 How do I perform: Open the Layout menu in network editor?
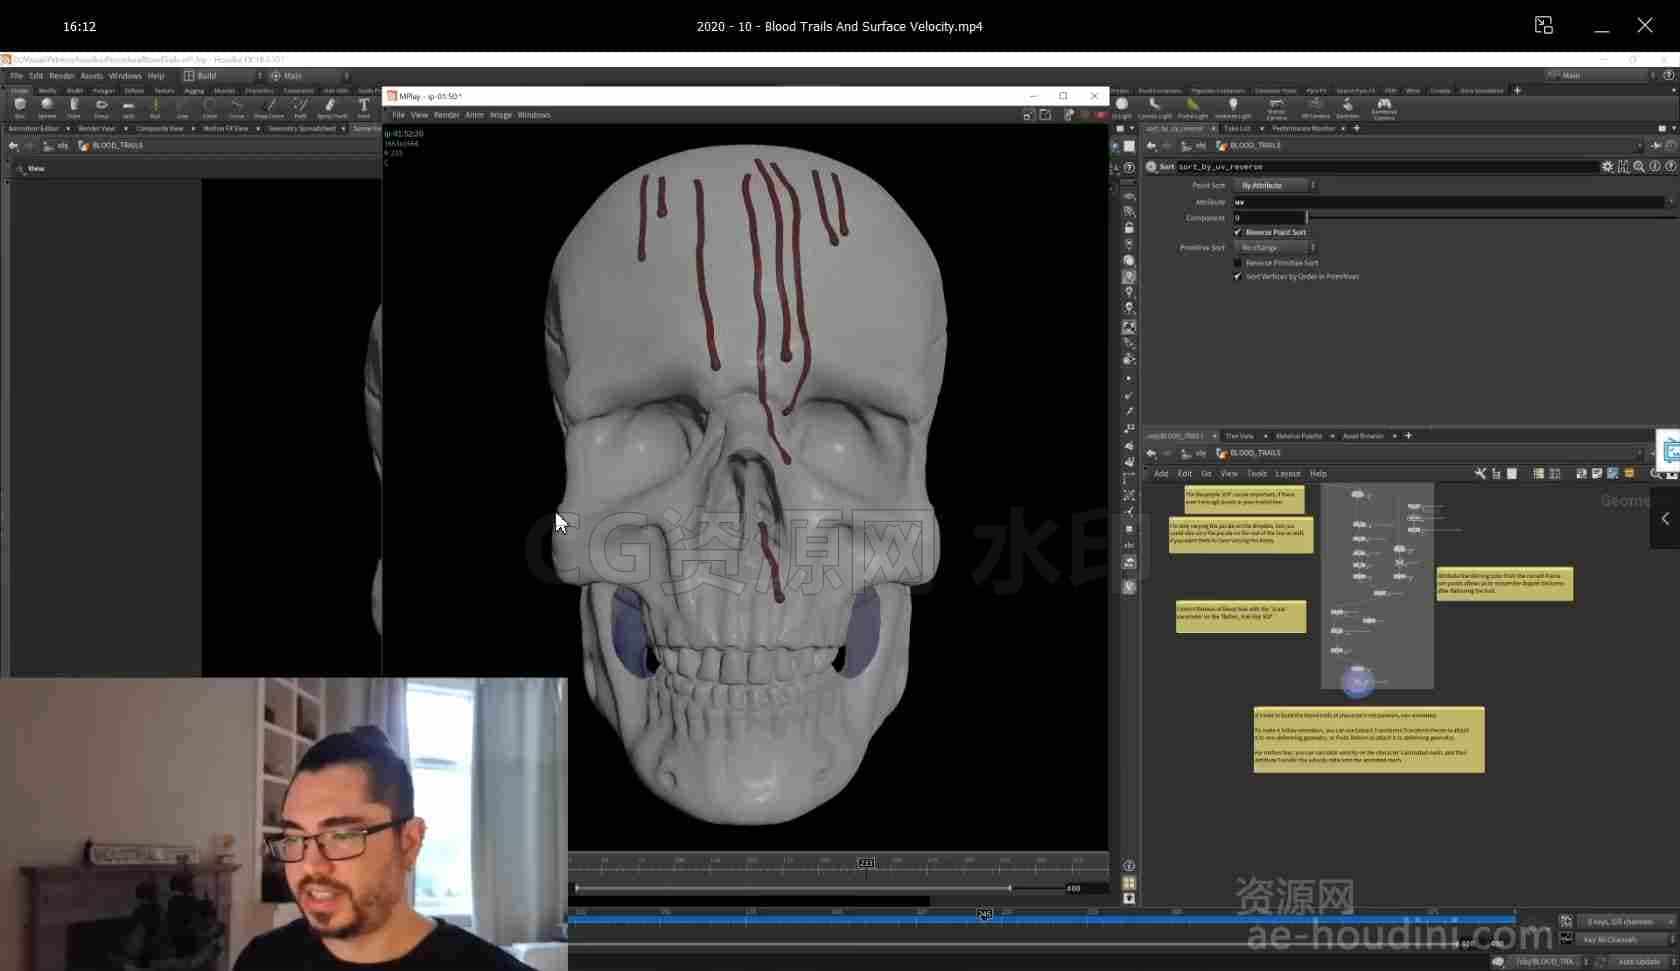1288,474
